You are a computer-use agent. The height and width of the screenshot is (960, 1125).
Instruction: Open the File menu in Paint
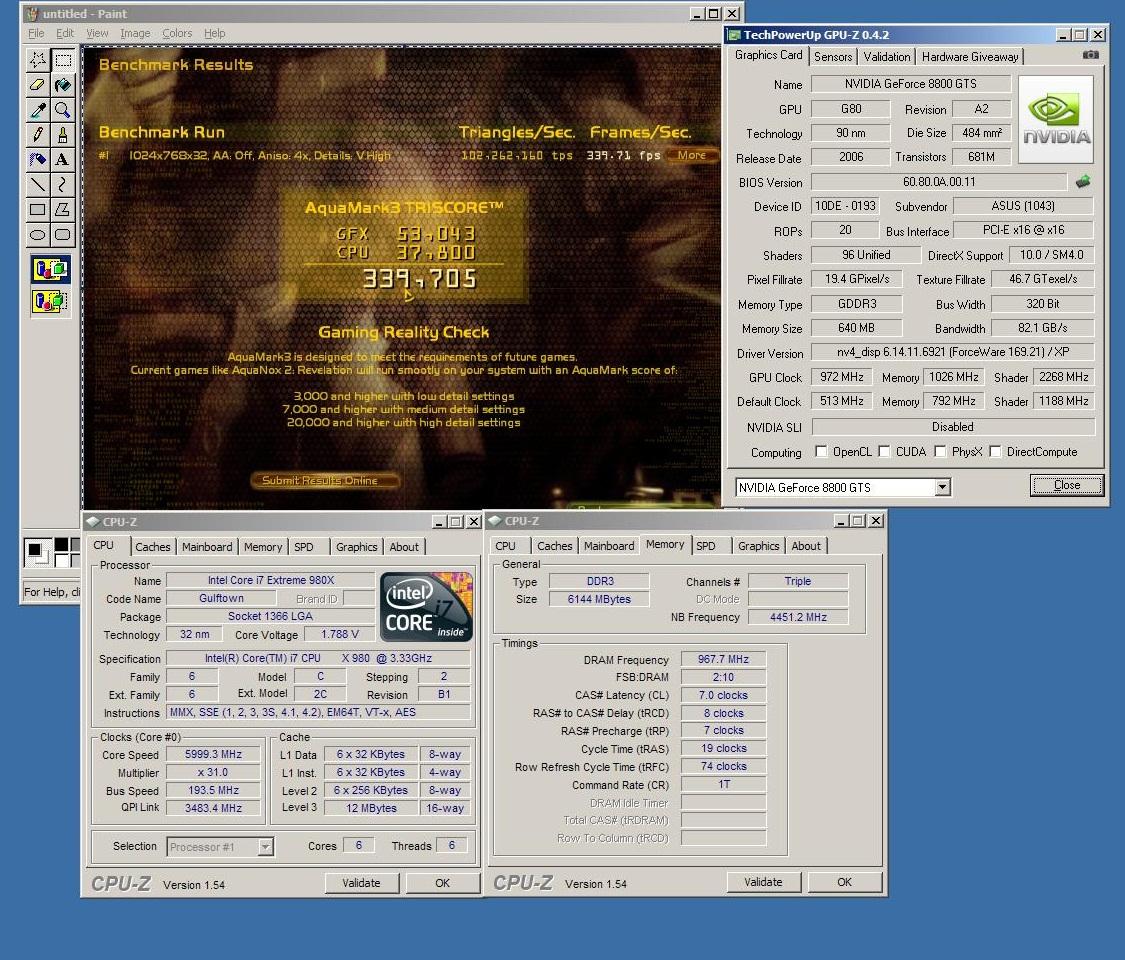click(x=36, y=33)
